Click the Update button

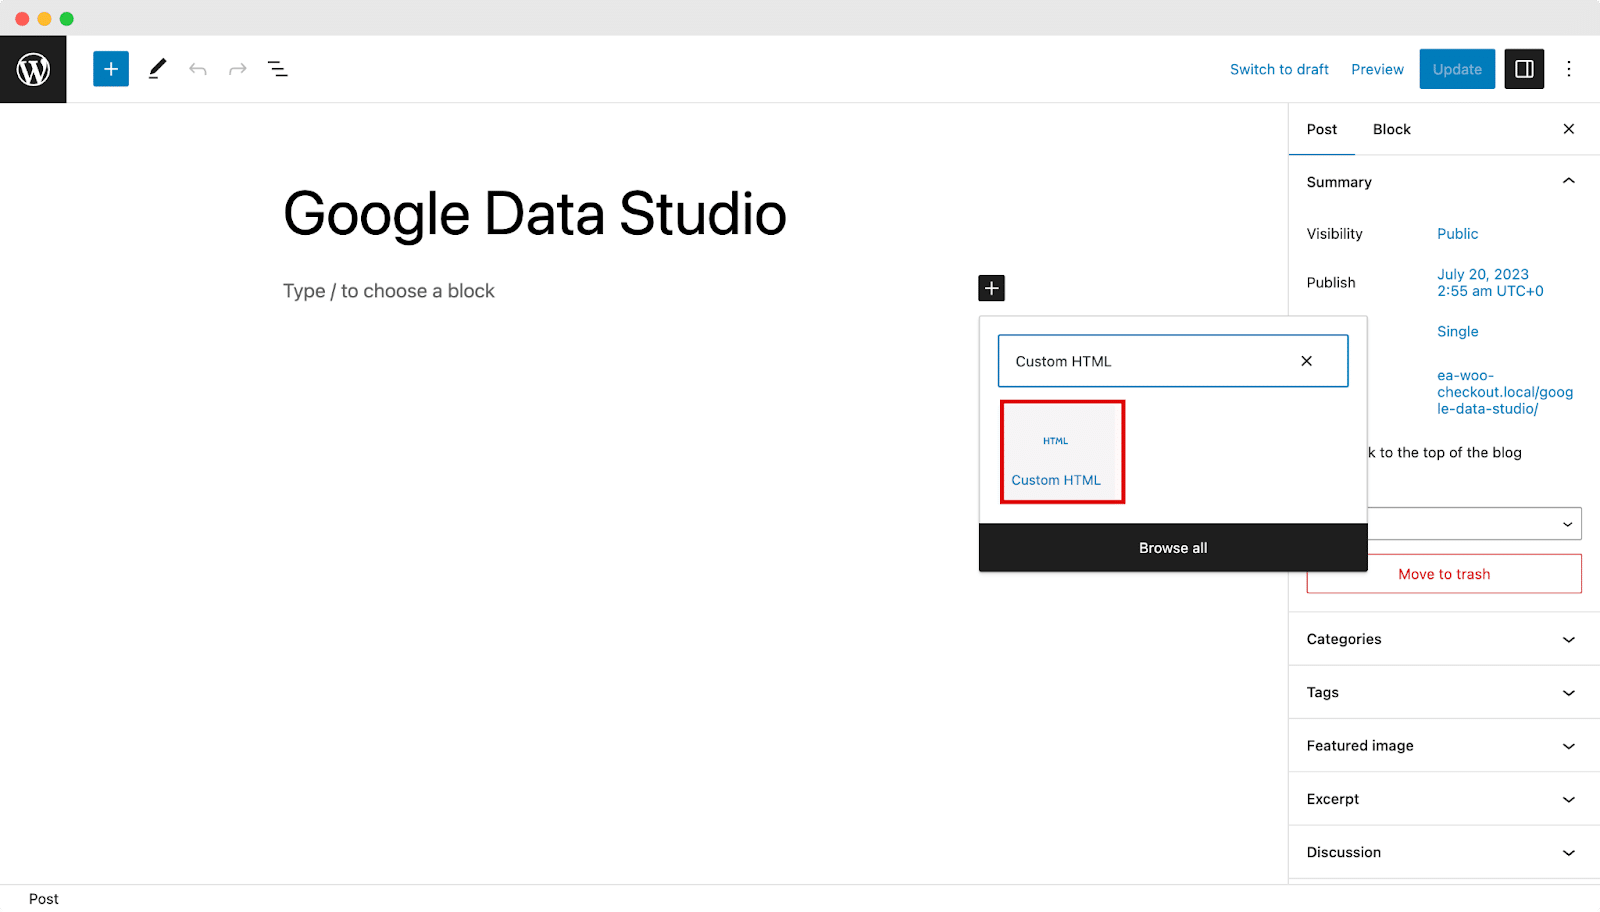[1457, 69]
